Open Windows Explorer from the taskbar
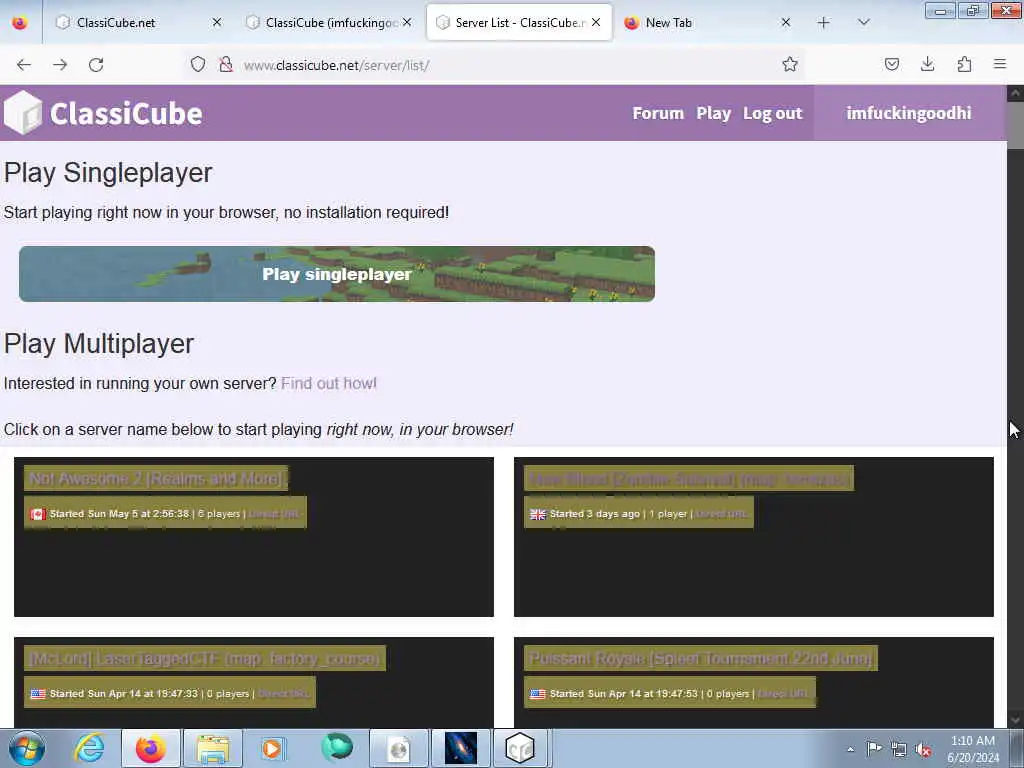The image size is (1024, 768). (212, 748)
